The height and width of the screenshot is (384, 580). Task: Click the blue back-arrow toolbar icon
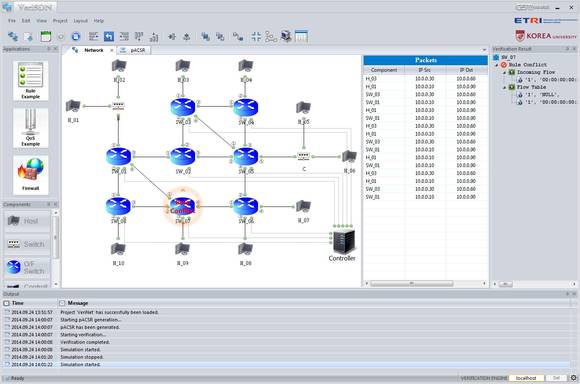(109, 36)
